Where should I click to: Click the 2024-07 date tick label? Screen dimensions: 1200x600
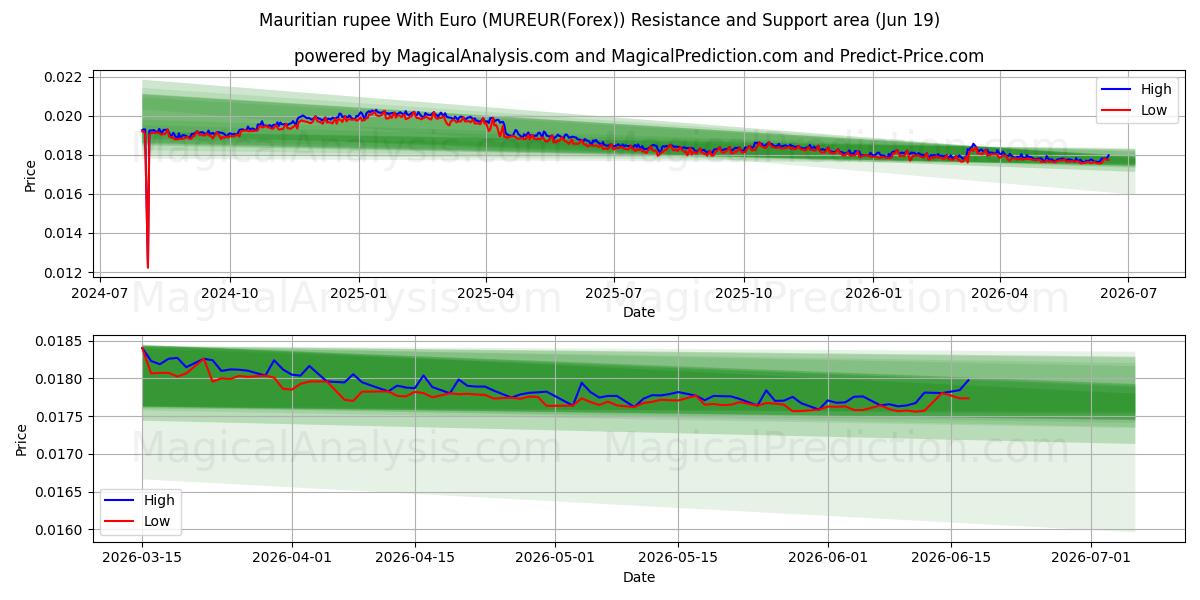coord(101,293)
